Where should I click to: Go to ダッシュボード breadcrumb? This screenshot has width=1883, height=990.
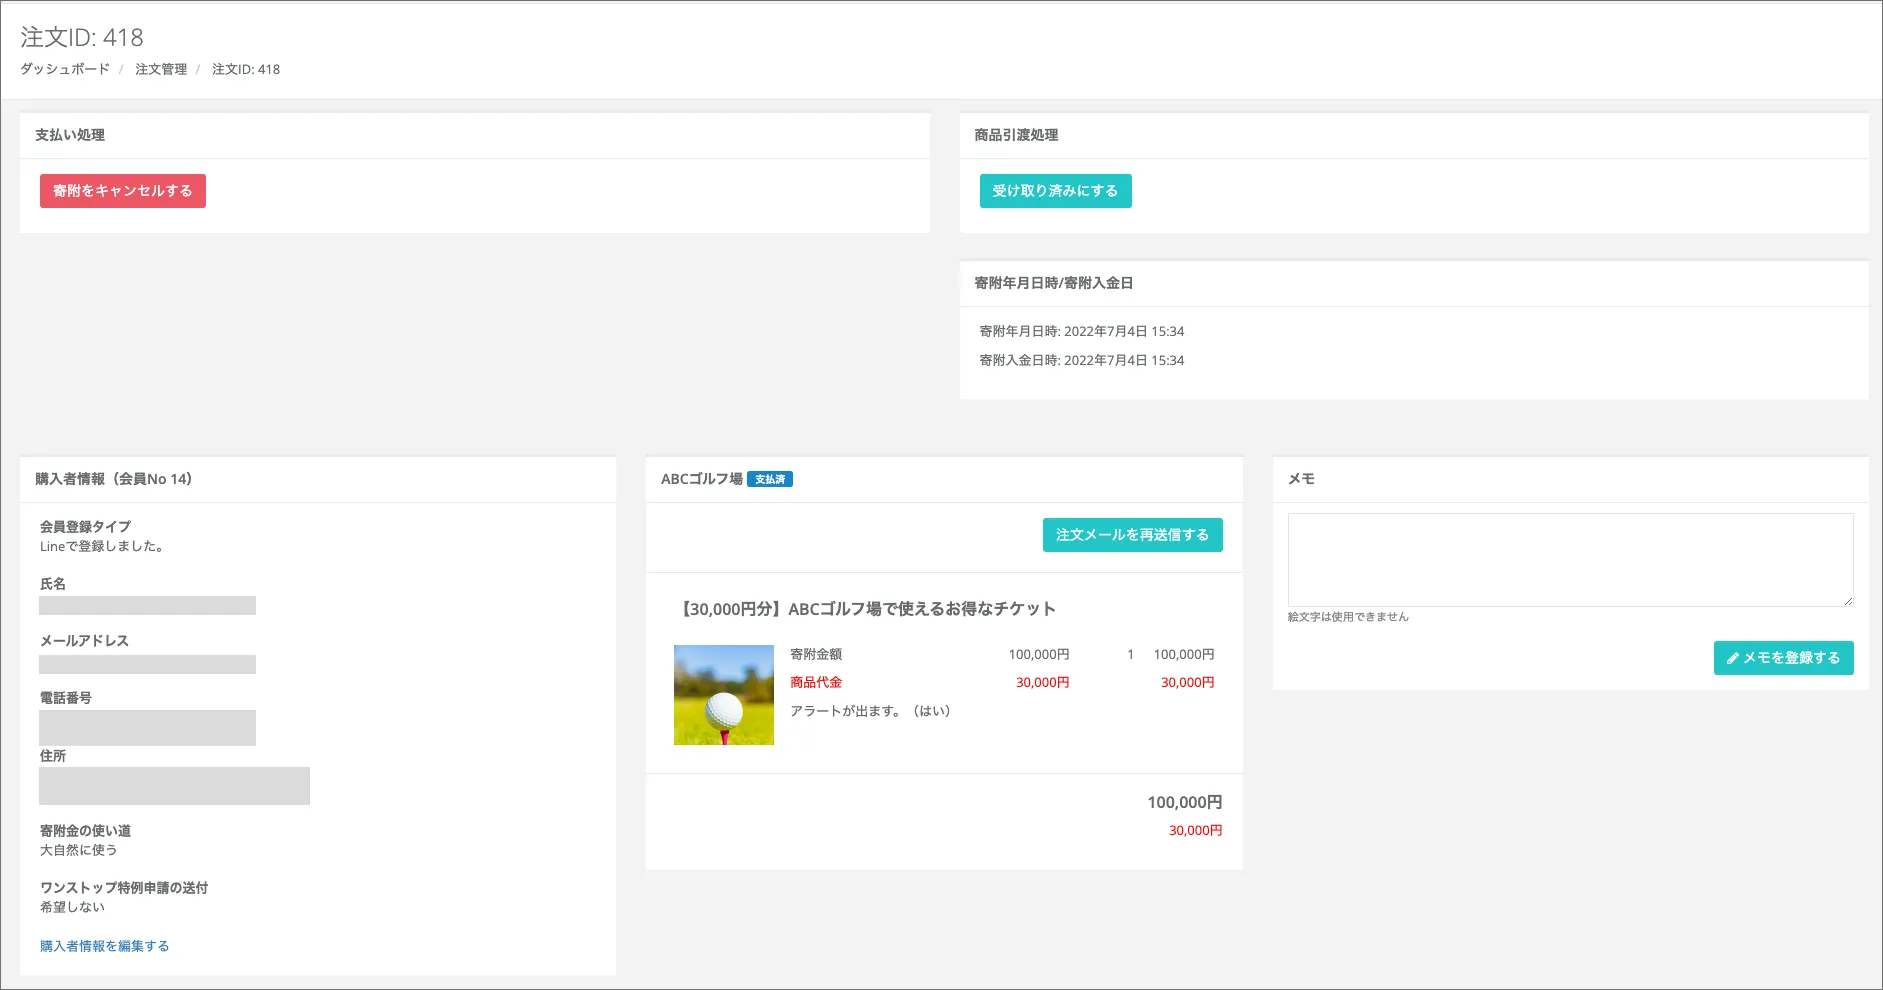[x=65, y=69]
